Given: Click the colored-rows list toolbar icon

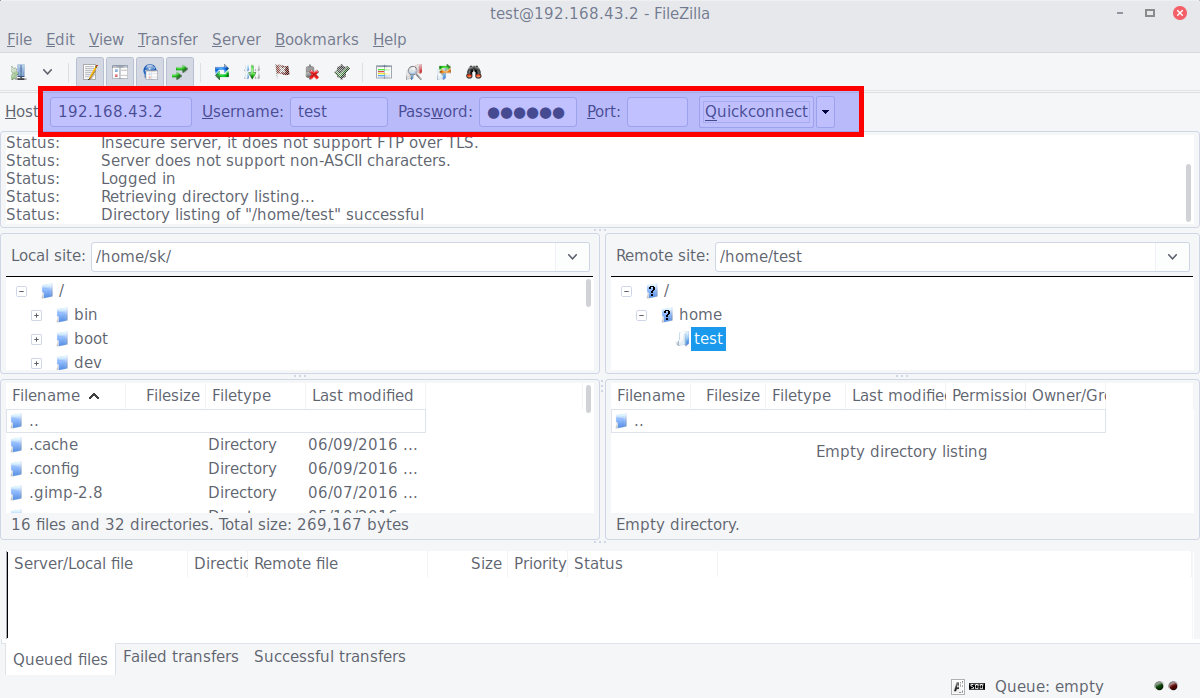Looking at the screenshot, I should pyautogui.click(x=384, y=72).
